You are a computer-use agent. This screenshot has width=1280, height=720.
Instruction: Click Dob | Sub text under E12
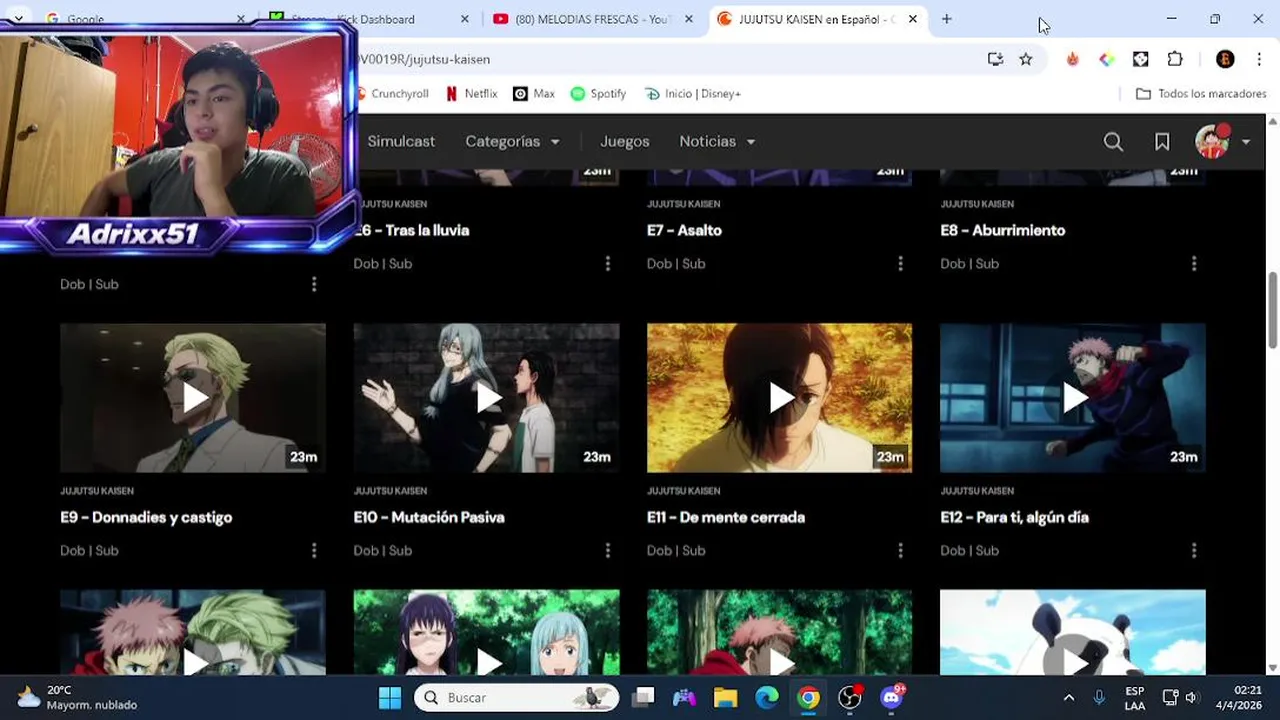click(969, 550)
